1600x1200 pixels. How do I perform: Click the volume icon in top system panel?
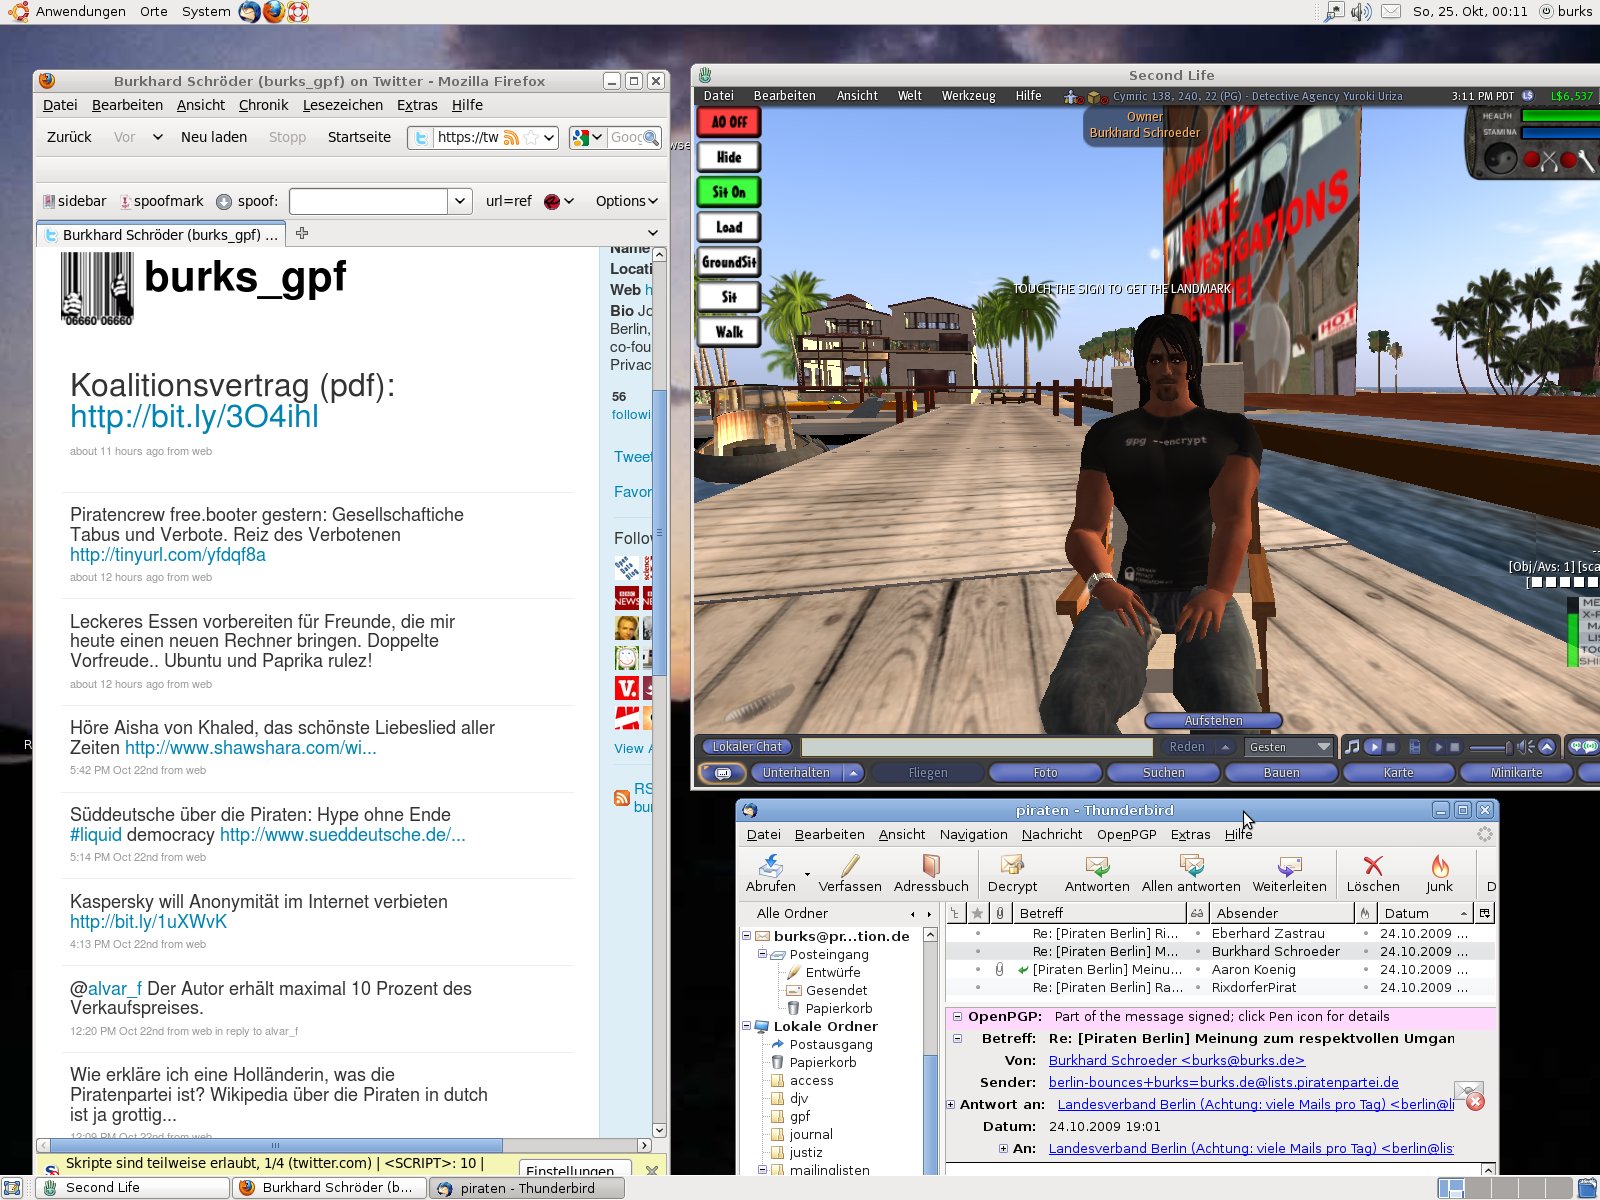coord(1361,12)
